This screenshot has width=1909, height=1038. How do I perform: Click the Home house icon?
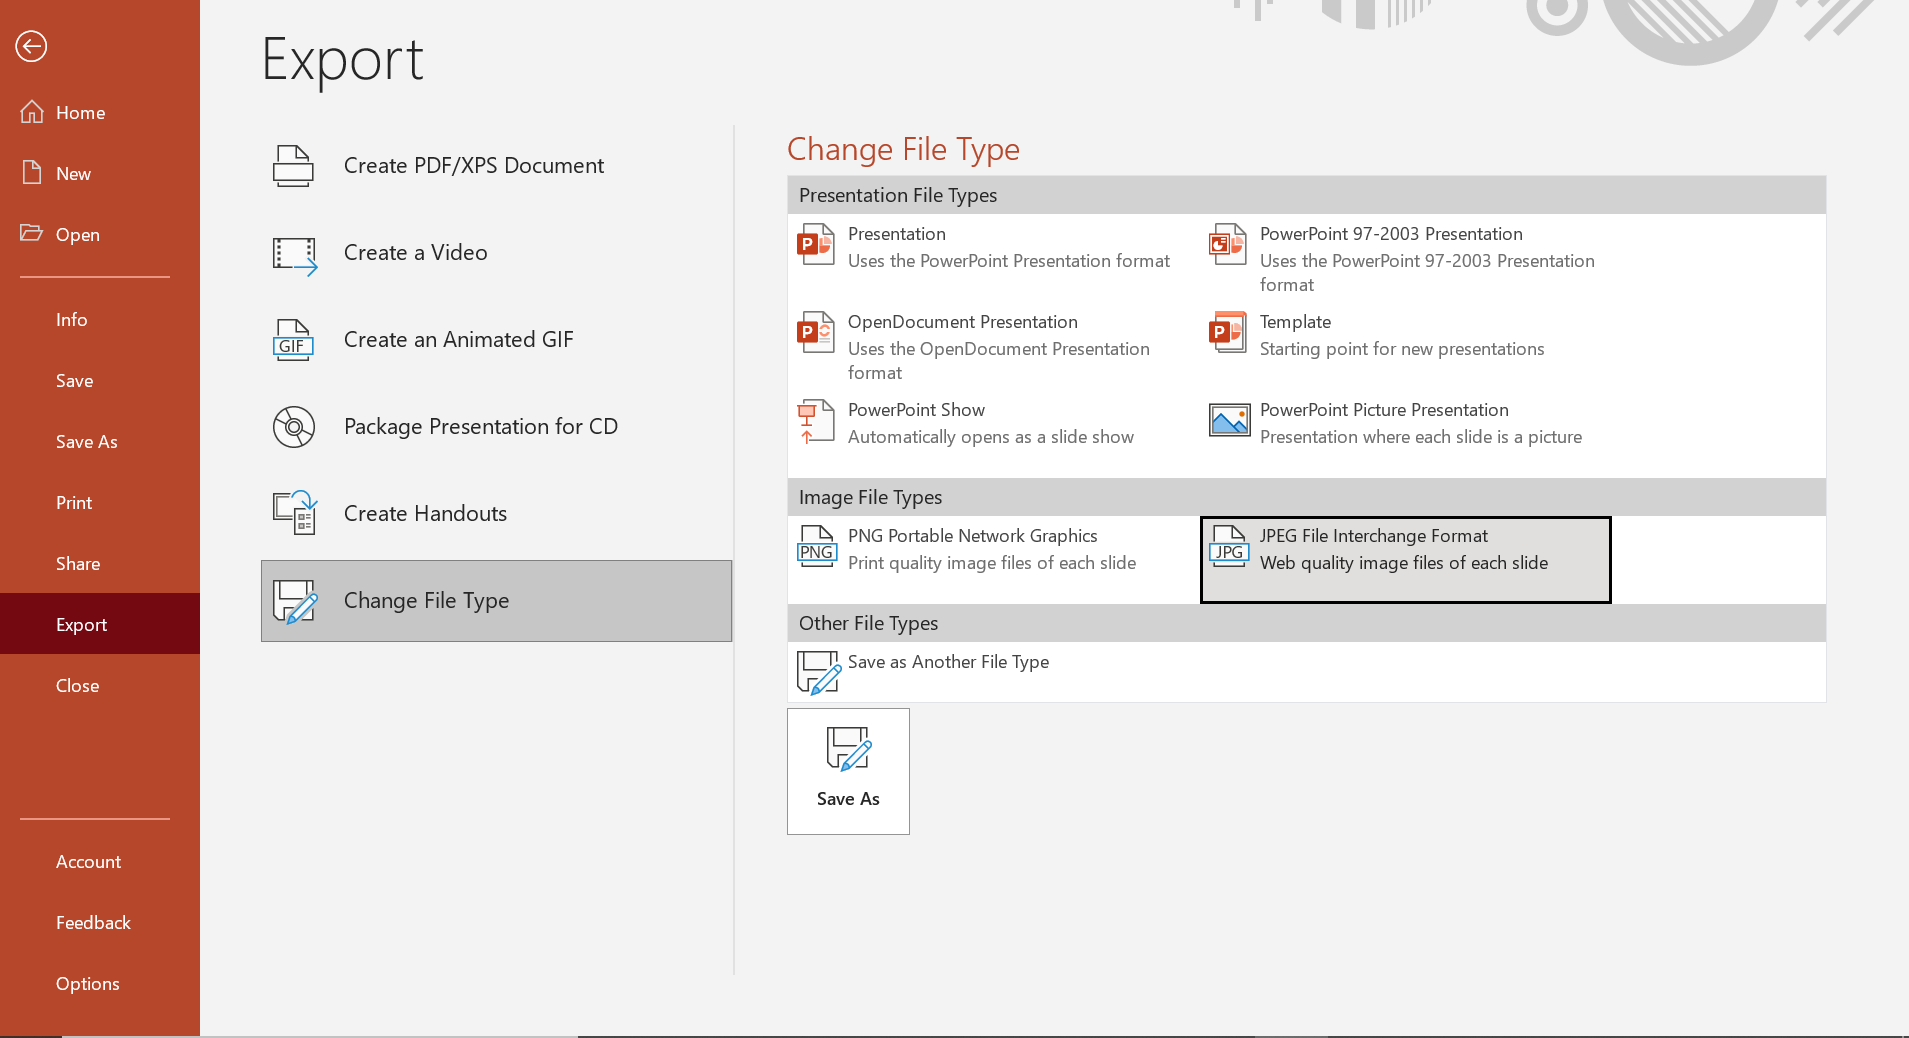pyautogui.click(x=32, y=112)
